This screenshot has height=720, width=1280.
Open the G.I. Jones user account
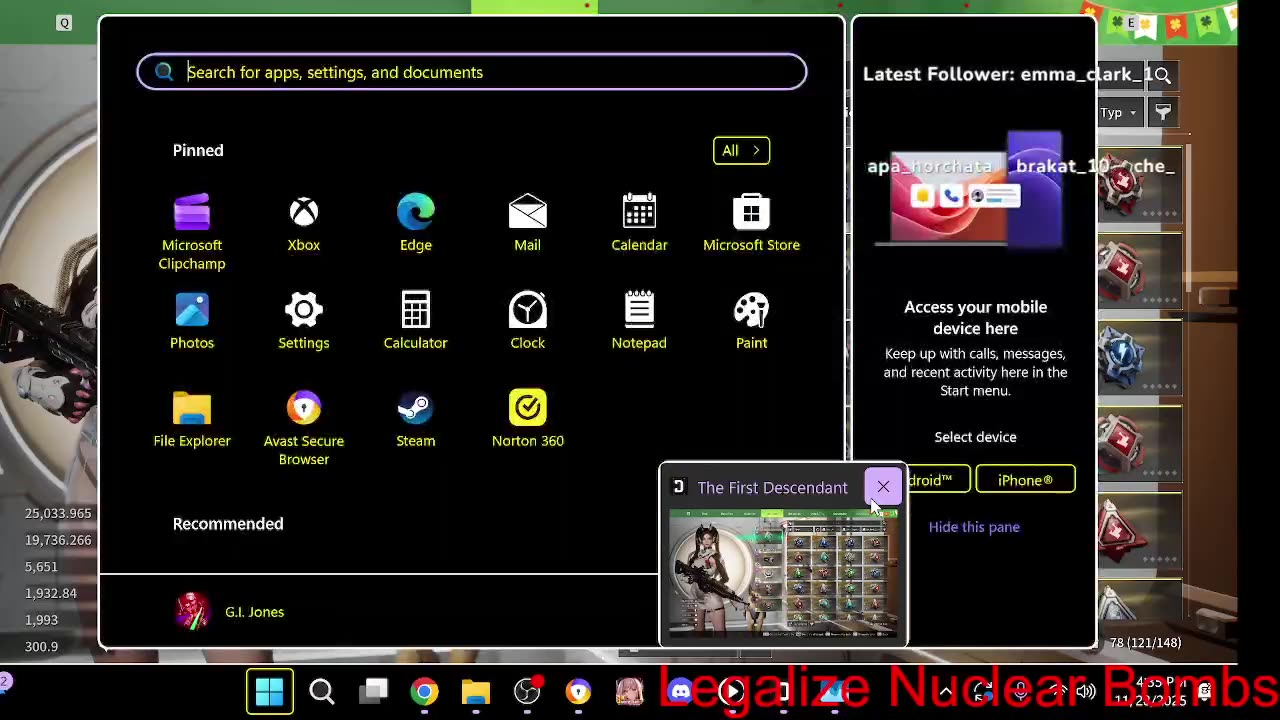coord(230,612)
